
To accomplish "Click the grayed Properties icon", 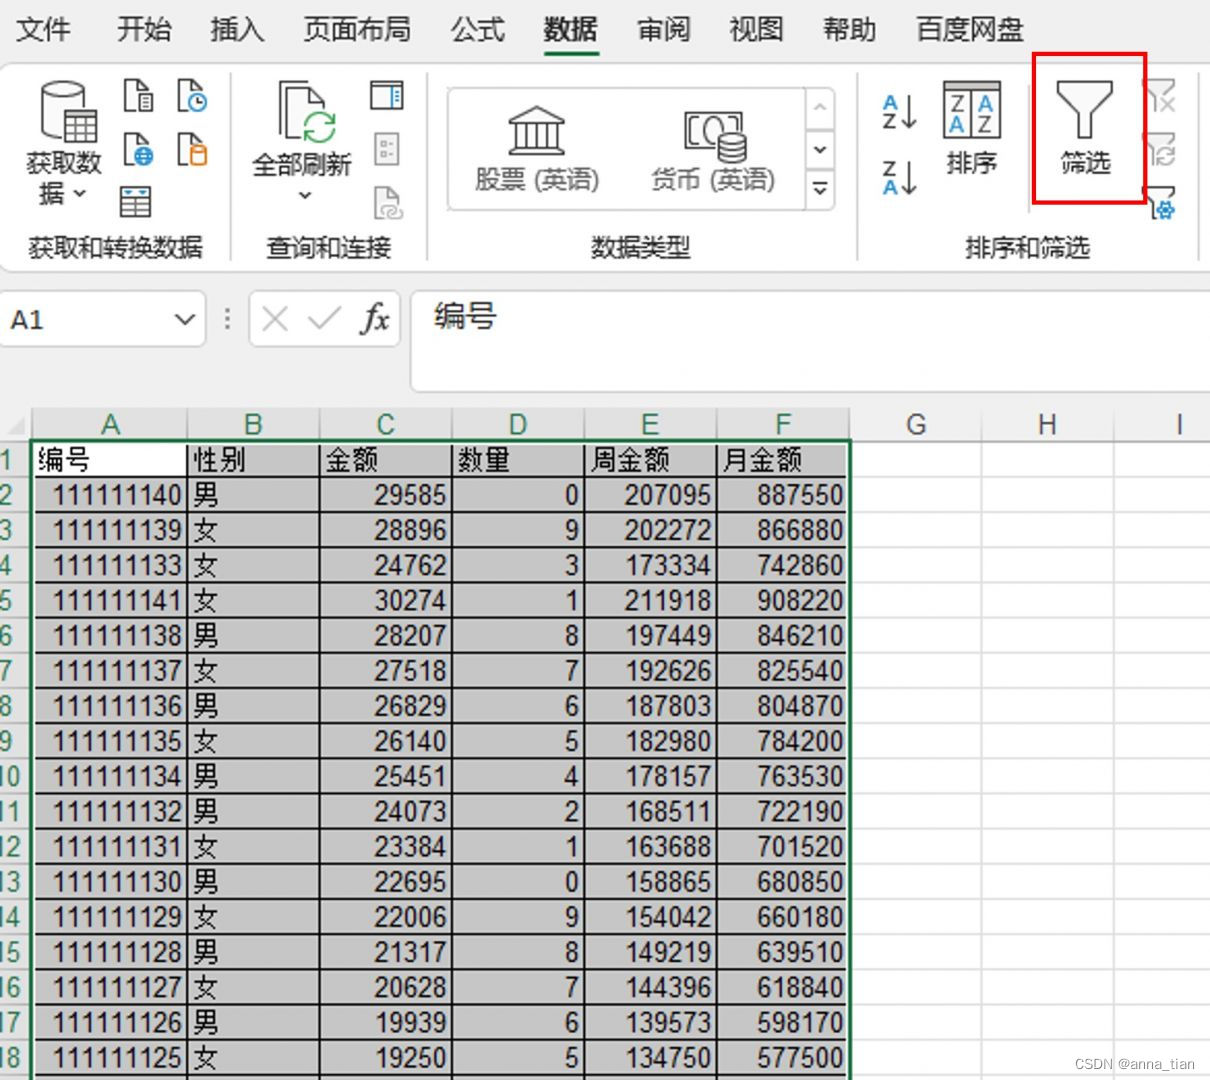I will [387, 149].
